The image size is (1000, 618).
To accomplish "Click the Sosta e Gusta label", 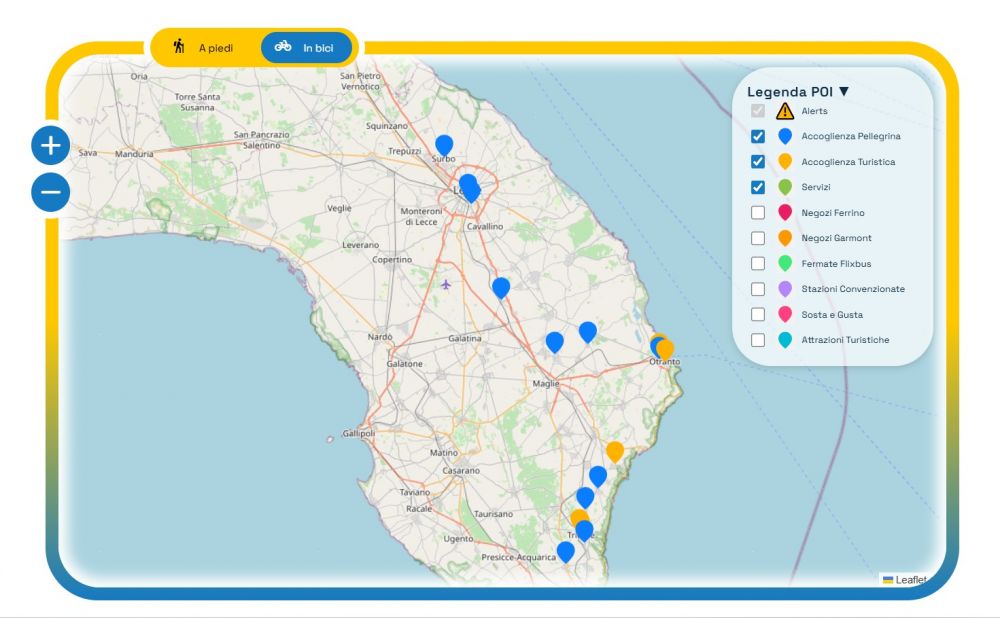I will click(x=832, y=315).
